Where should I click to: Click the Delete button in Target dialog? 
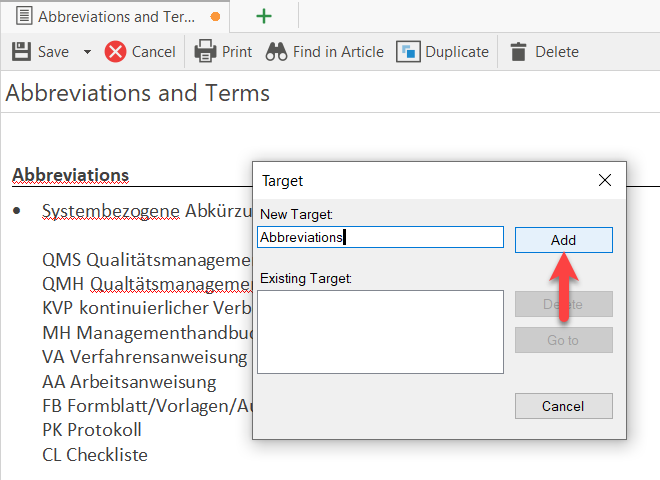pos(563,304)
